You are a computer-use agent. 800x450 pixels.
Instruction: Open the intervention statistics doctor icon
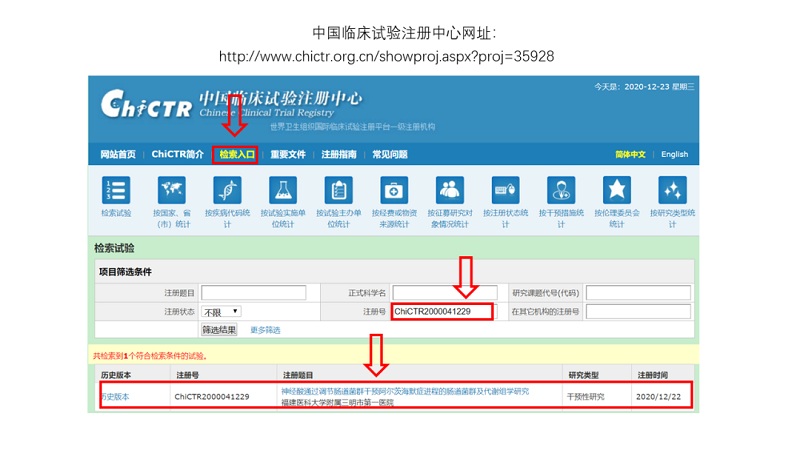click(x=561, y=190)
